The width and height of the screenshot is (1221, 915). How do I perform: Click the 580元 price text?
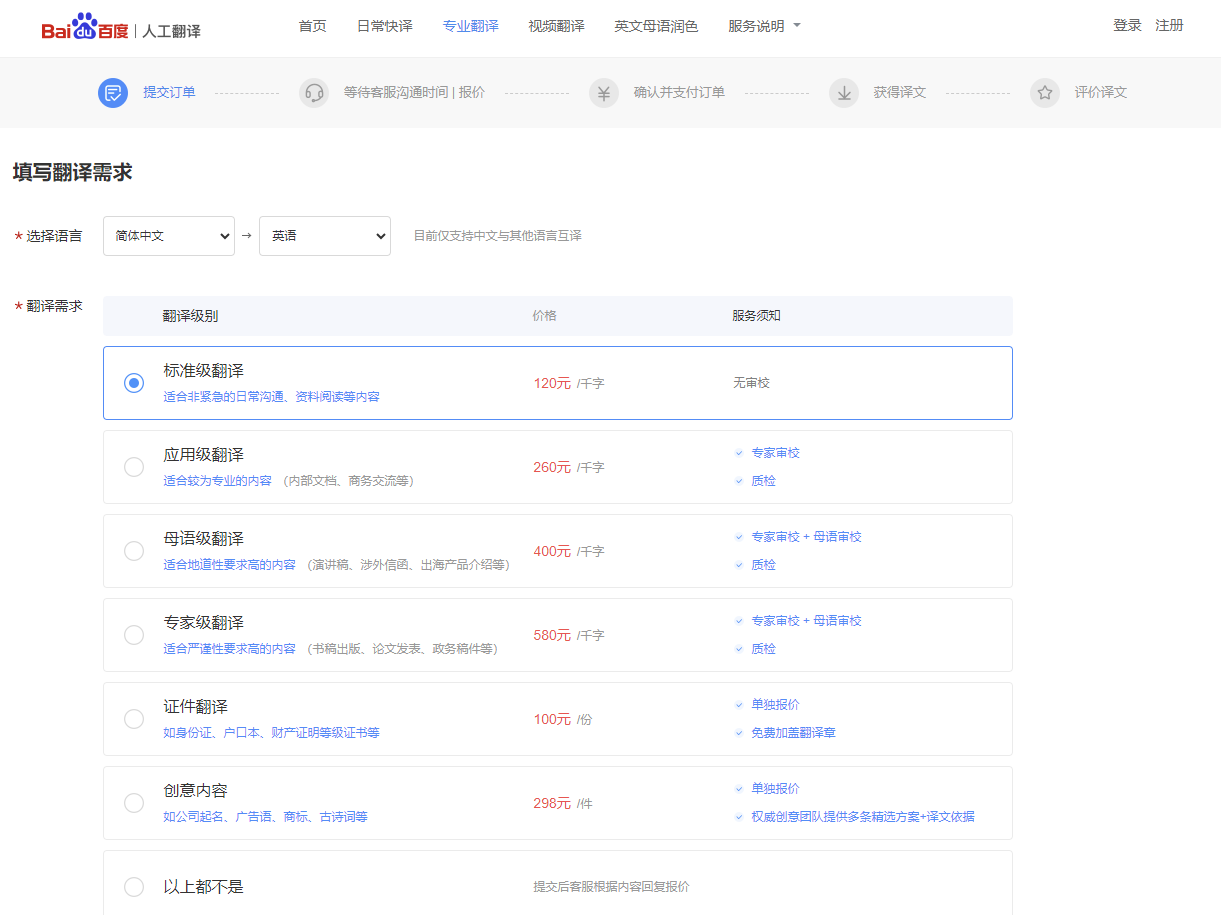[552, 635]
